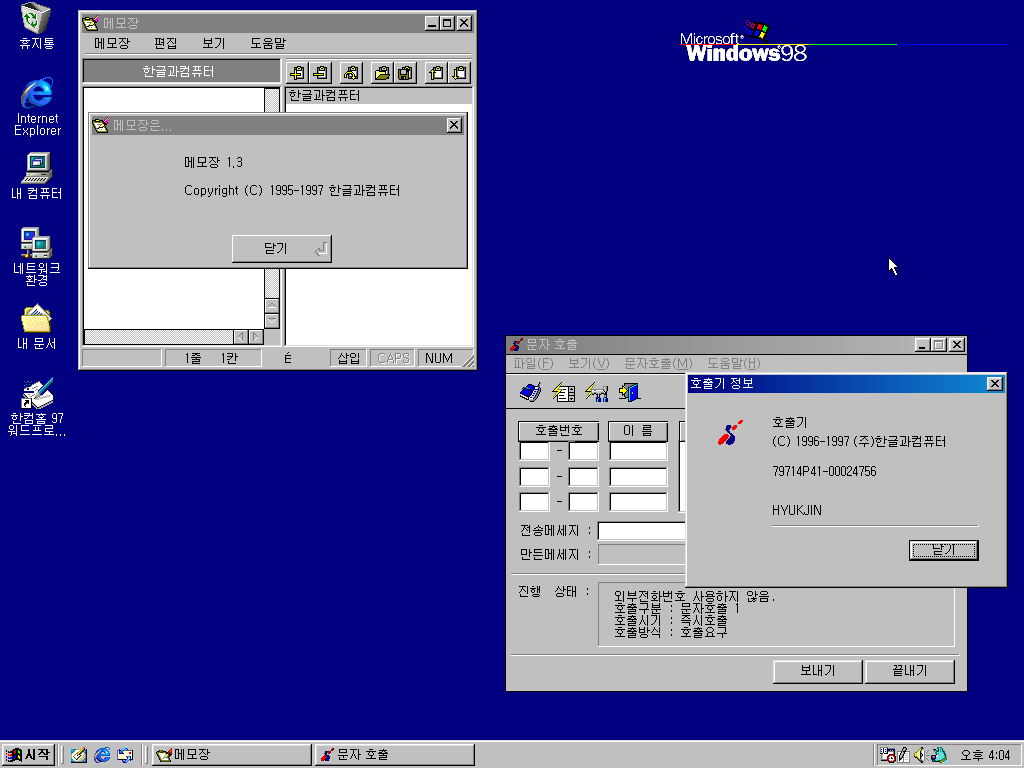Viewport: 1024px width, 768px height.
Task: Click the pager phone book icon
Action: [x=530, y=392]
